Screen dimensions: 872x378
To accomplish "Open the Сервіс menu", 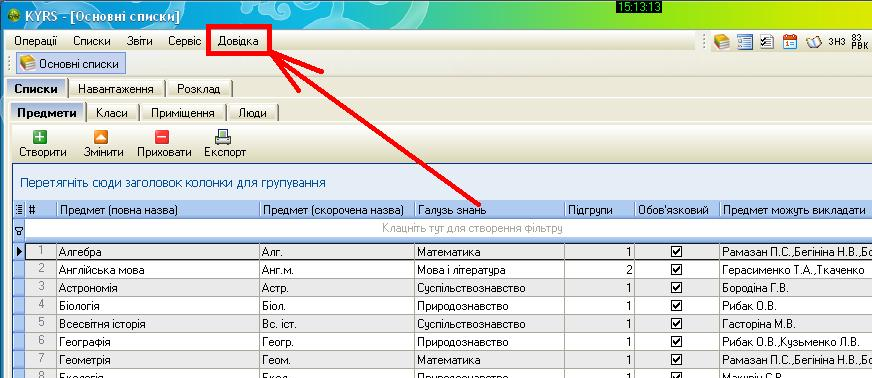I will 184,41.
